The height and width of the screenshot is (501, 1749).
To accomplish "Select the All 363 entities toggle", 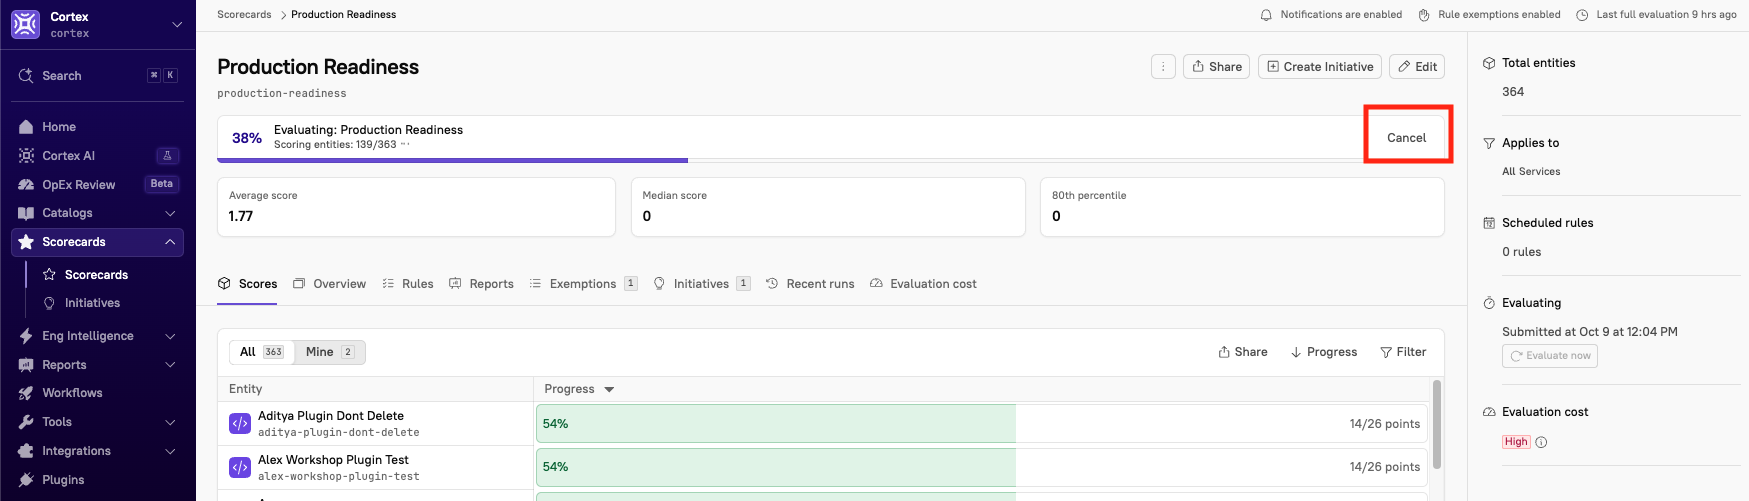I will pyautogui.click(x=262, y=352).
